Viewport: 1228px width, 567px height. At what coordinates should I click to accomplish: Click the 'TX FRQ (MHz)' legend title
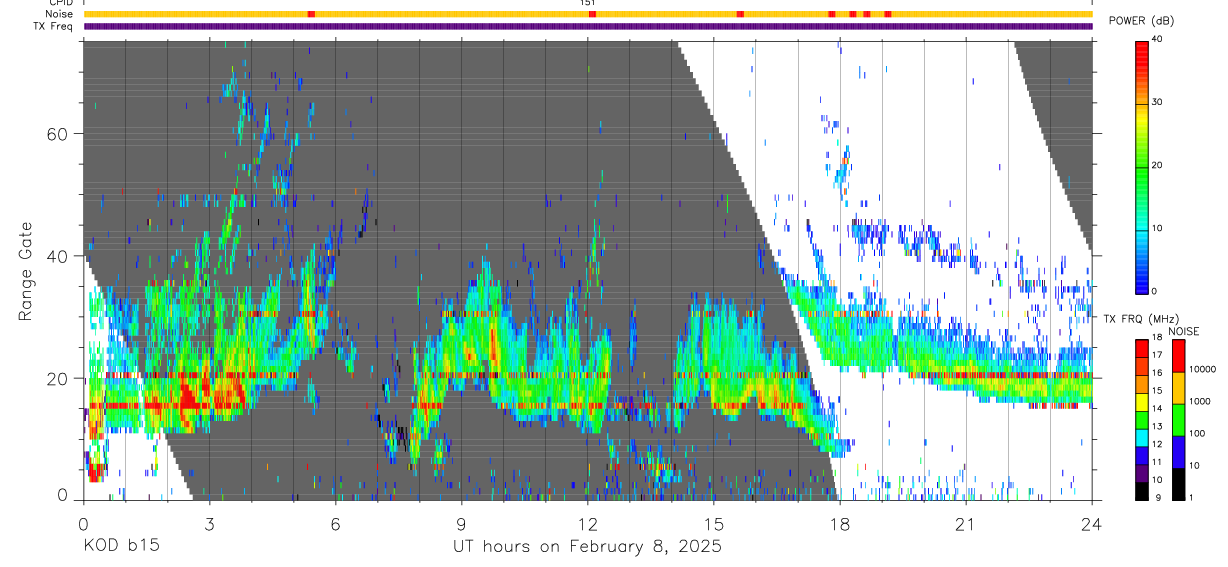pos(1140,319)
